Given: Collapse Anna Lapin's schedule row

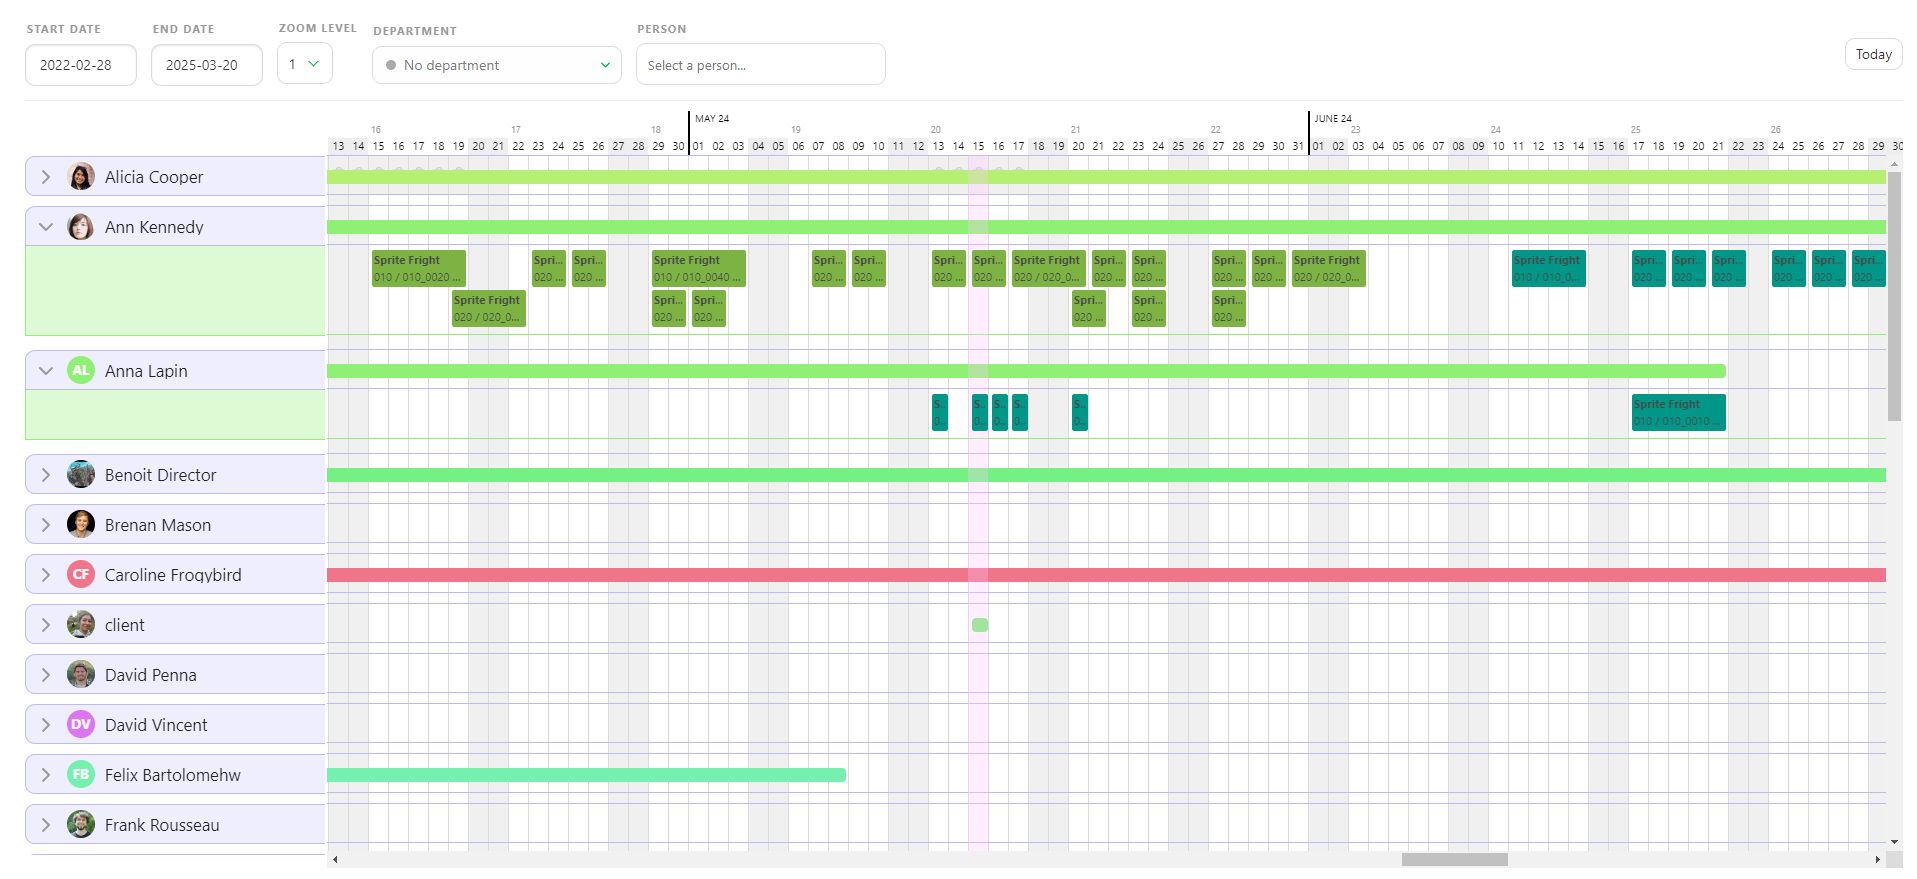Looking at the screenshot, I should point(46,371).
